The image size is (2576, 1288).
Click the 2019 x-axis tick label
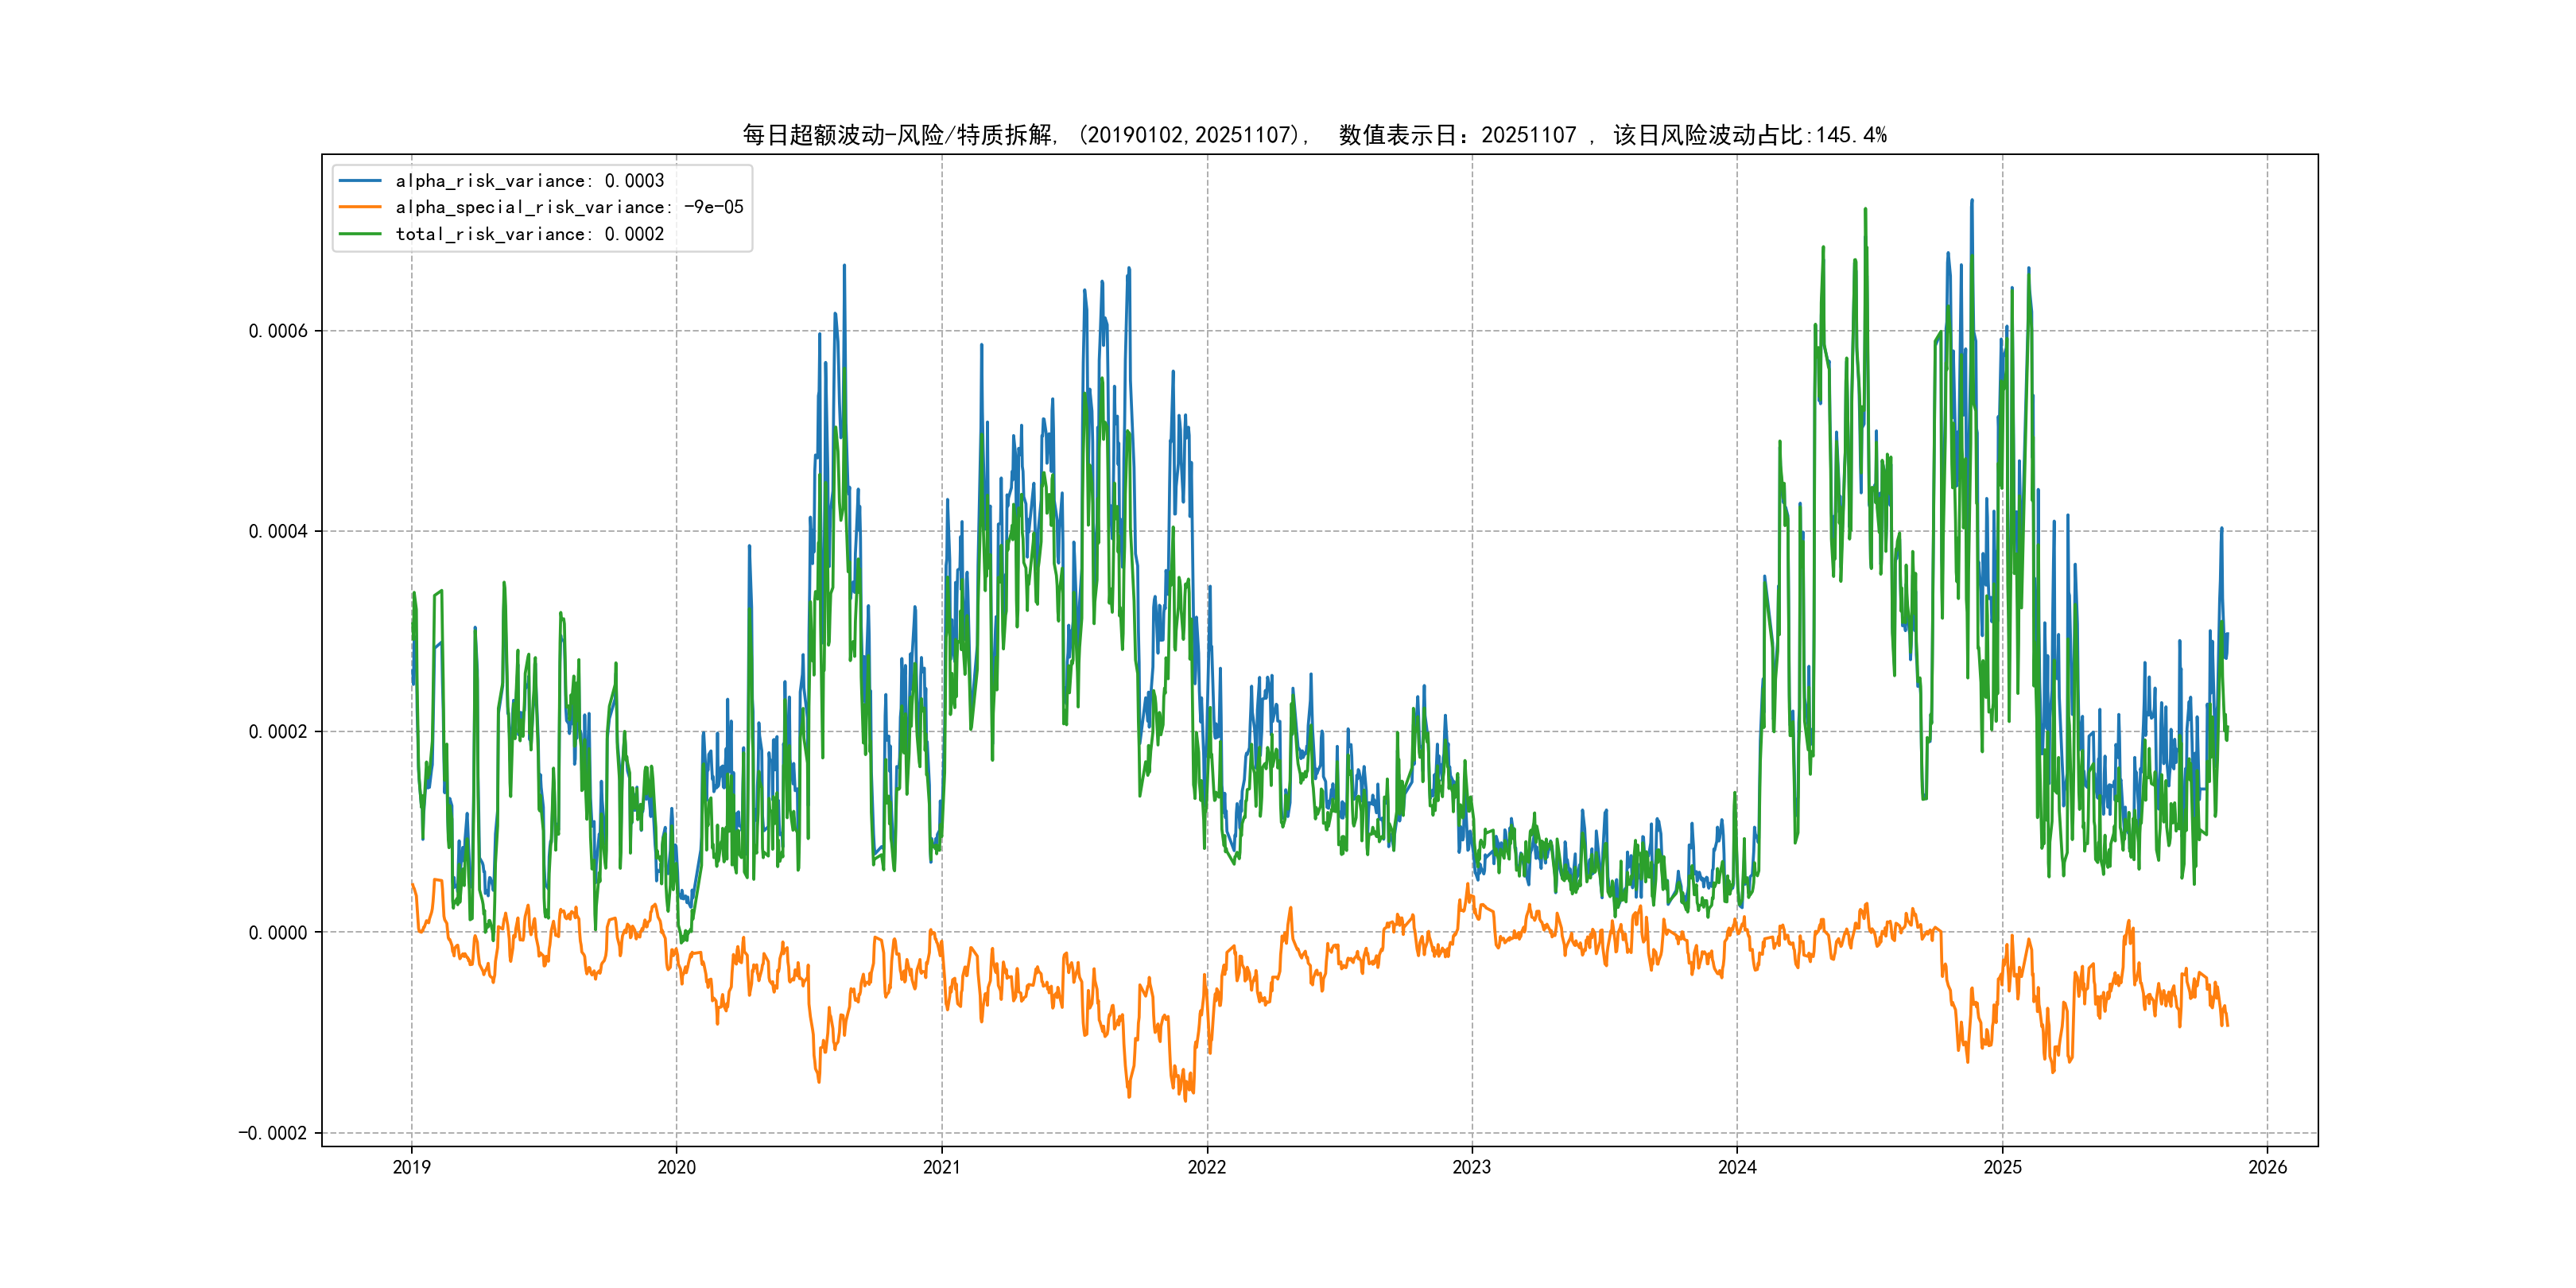tap(411, 1167)
